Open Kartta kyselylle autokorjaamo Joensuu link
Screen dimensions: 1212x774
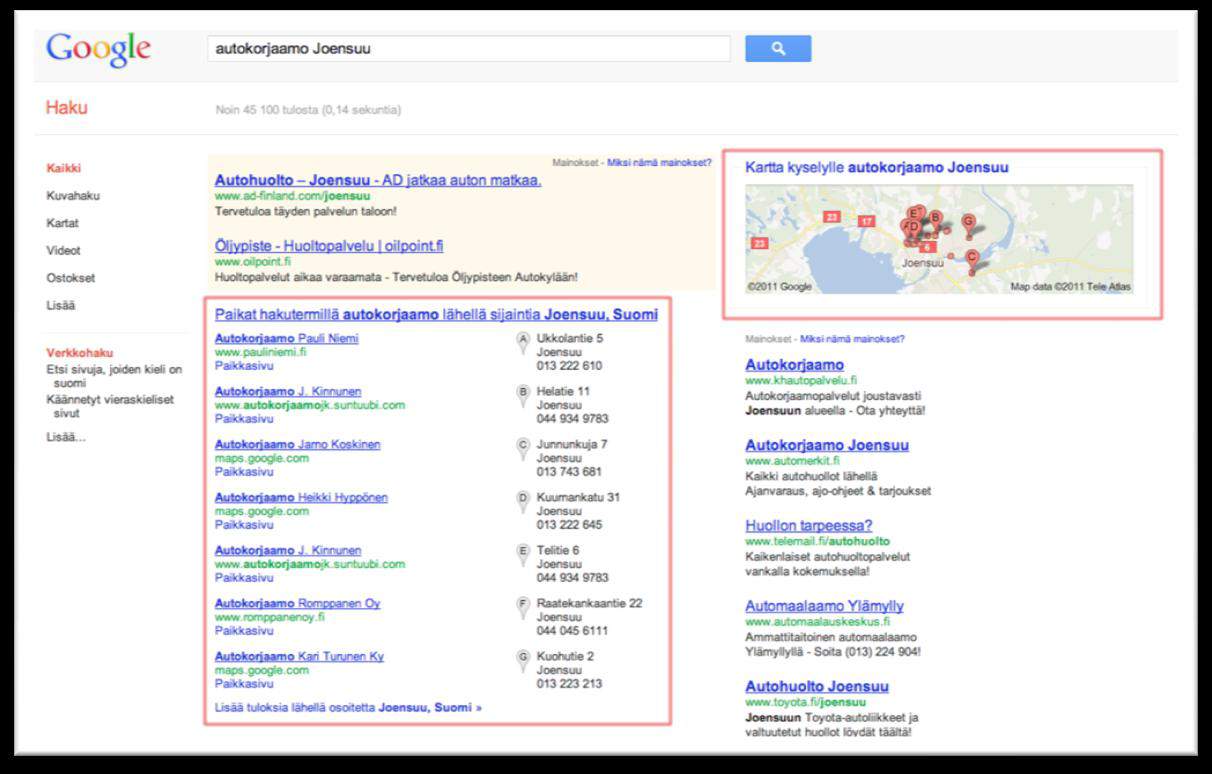877,167
